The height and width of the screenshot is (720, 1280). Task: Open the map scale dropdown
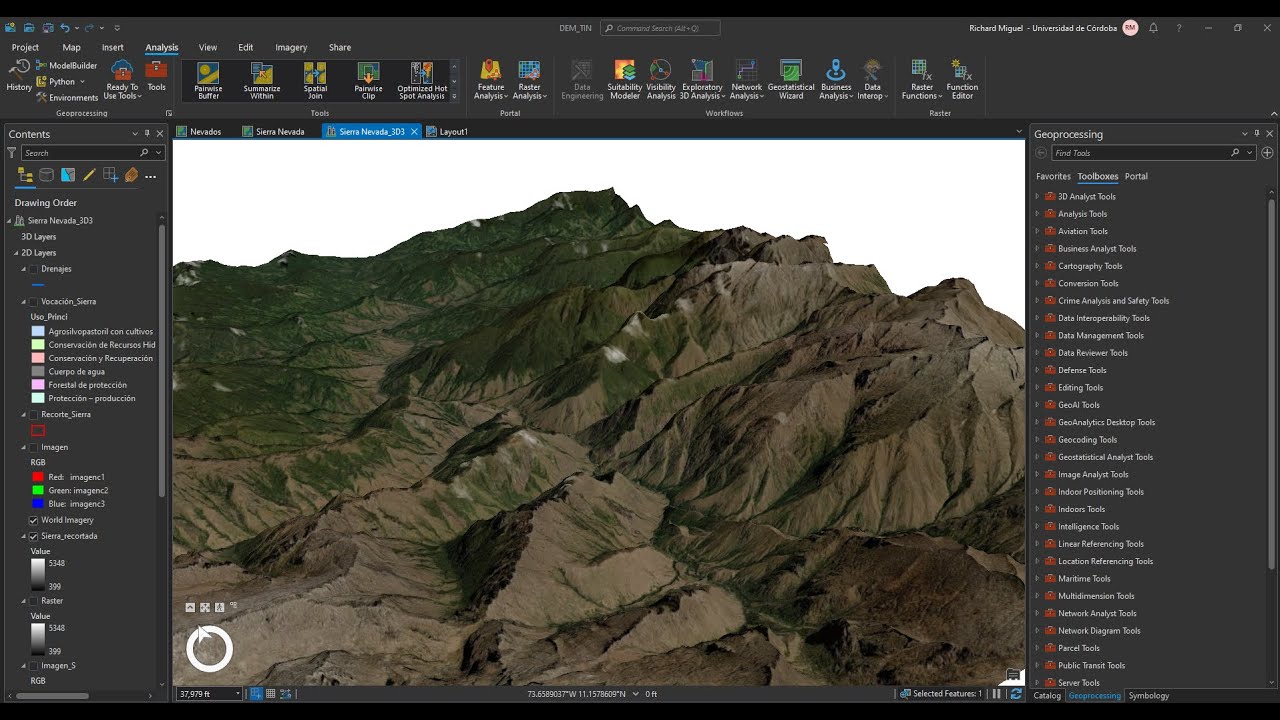pos(238,693)
